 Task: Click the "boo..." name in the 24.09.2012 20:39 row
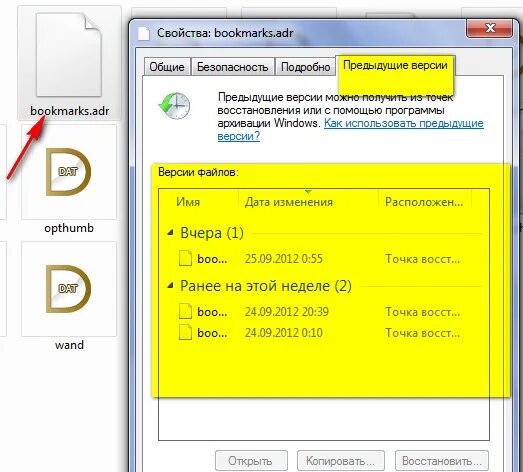(x=212, y=312)
